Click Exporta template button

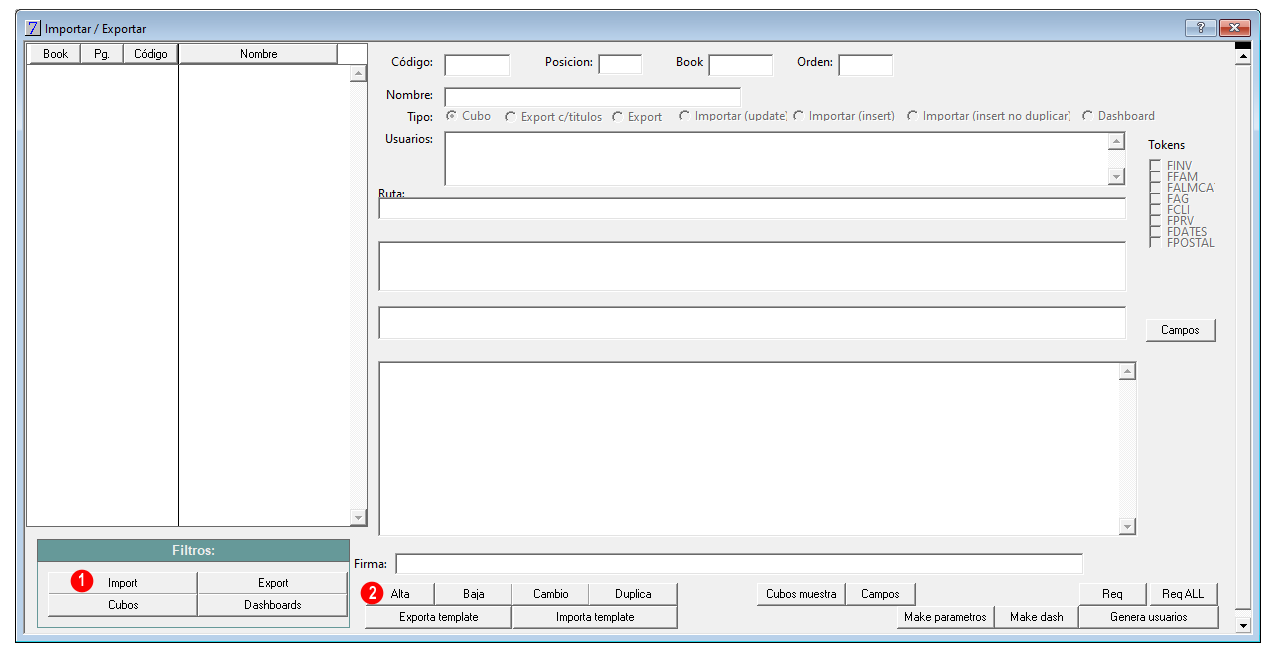438,617
